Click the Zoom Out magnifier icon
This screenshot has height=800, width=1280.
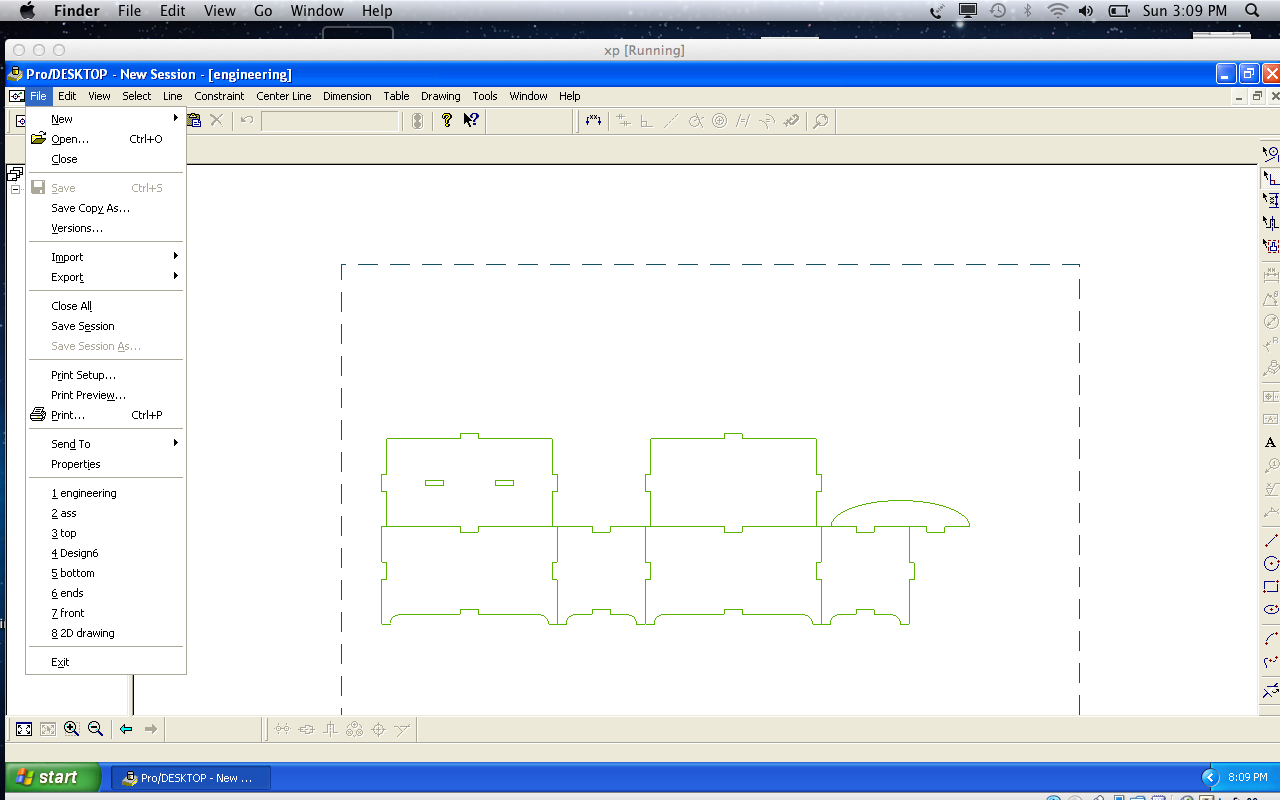pyautogui.click(x=95, y=729)
